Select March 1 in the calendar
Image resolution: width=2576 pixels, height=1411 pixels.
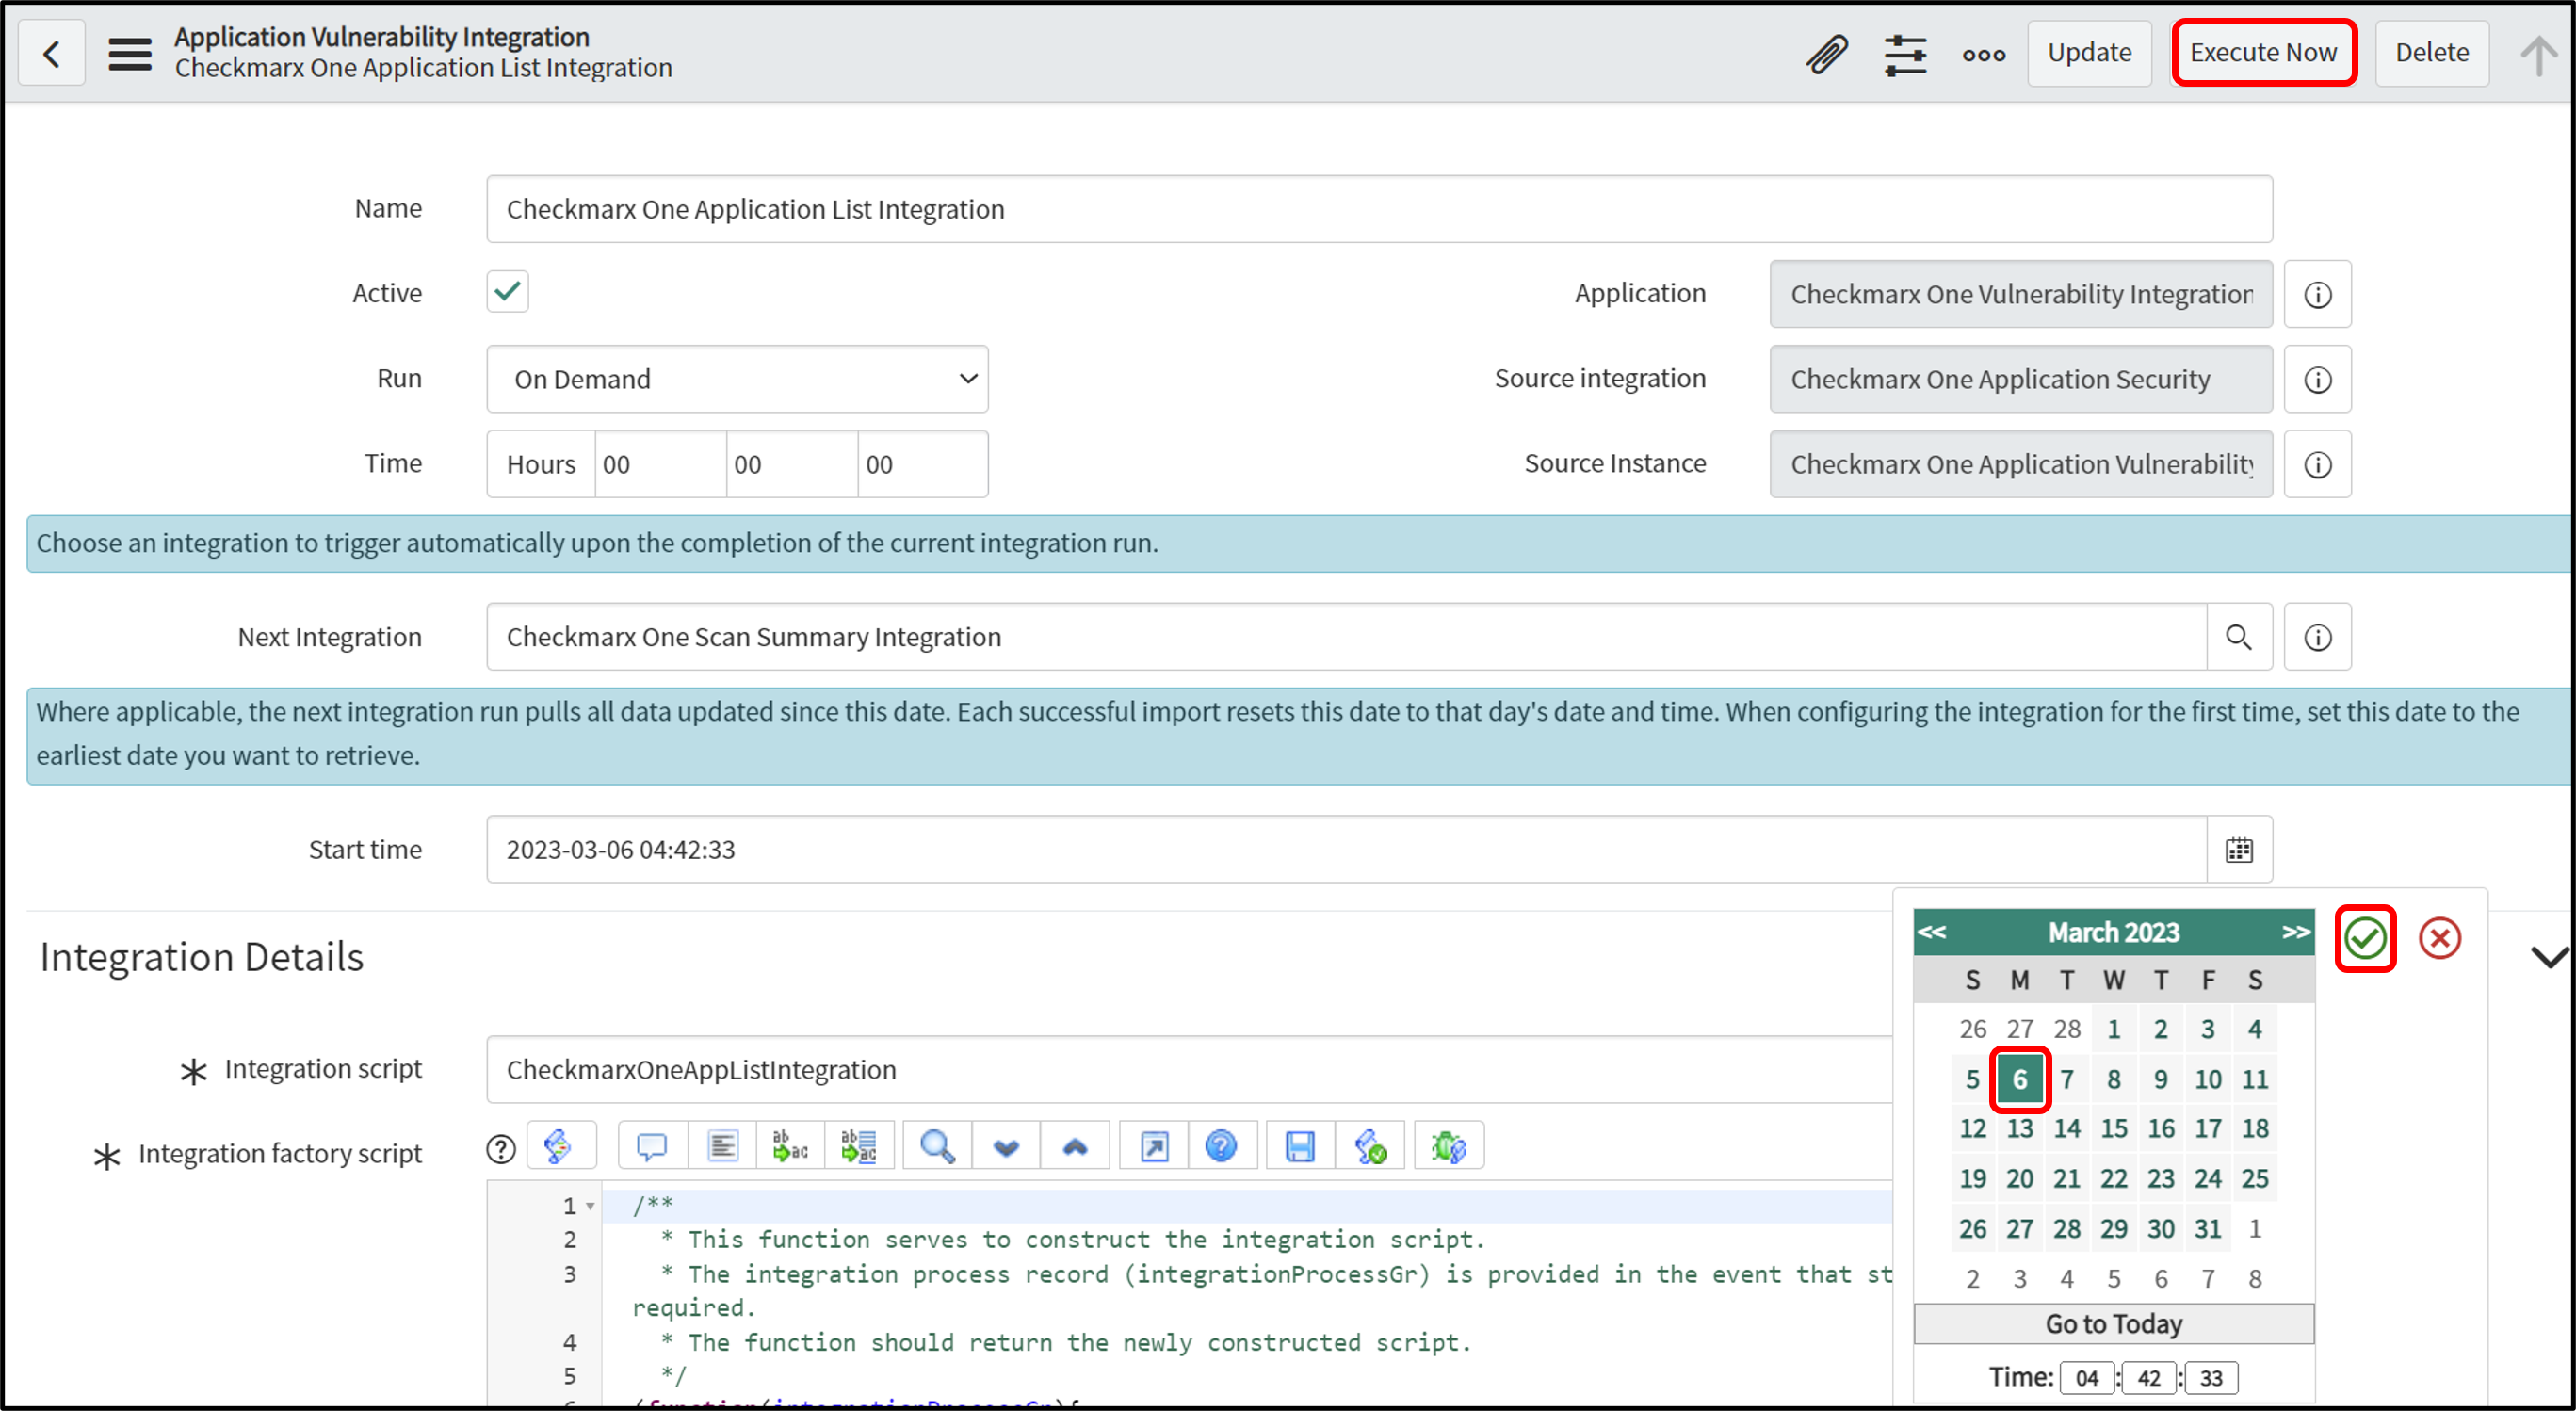point(2113,1029)
